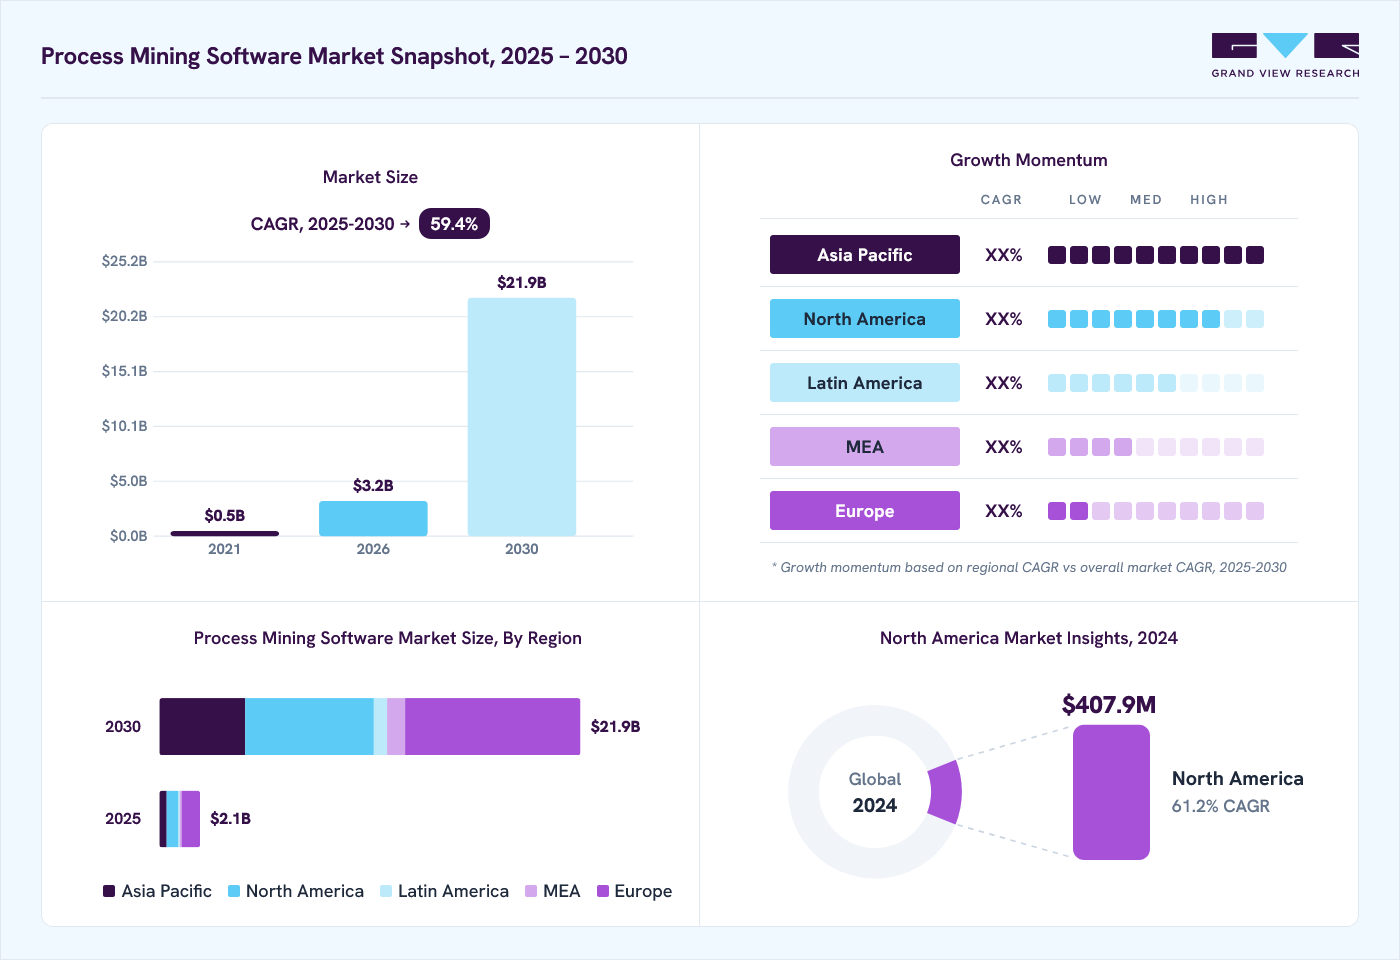The image size is (1400, 960).
Task: Click the $407.9M value label
Action: coord(1109,705)
